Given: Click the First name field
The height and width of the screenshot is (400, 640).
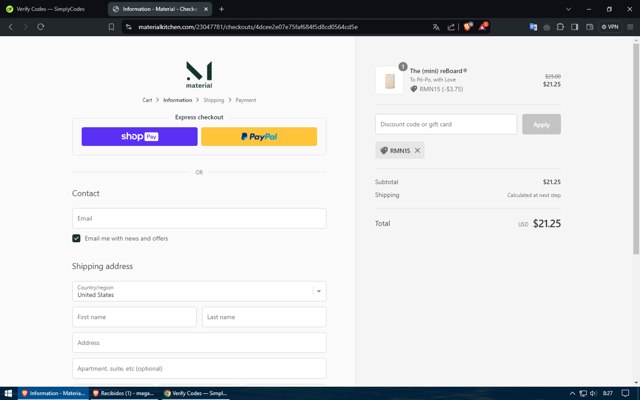Looking at the screenshot, I should [134, 317].
